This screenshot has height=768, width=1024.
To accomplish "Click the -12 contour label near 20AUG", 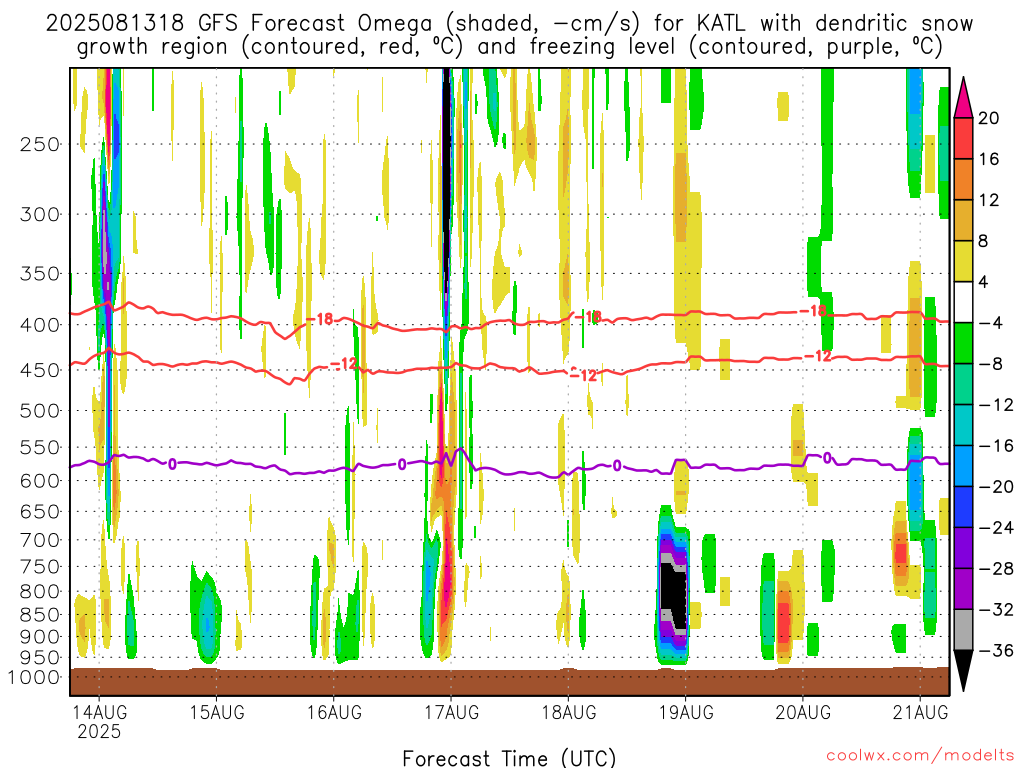I will [x=817, y=356].
